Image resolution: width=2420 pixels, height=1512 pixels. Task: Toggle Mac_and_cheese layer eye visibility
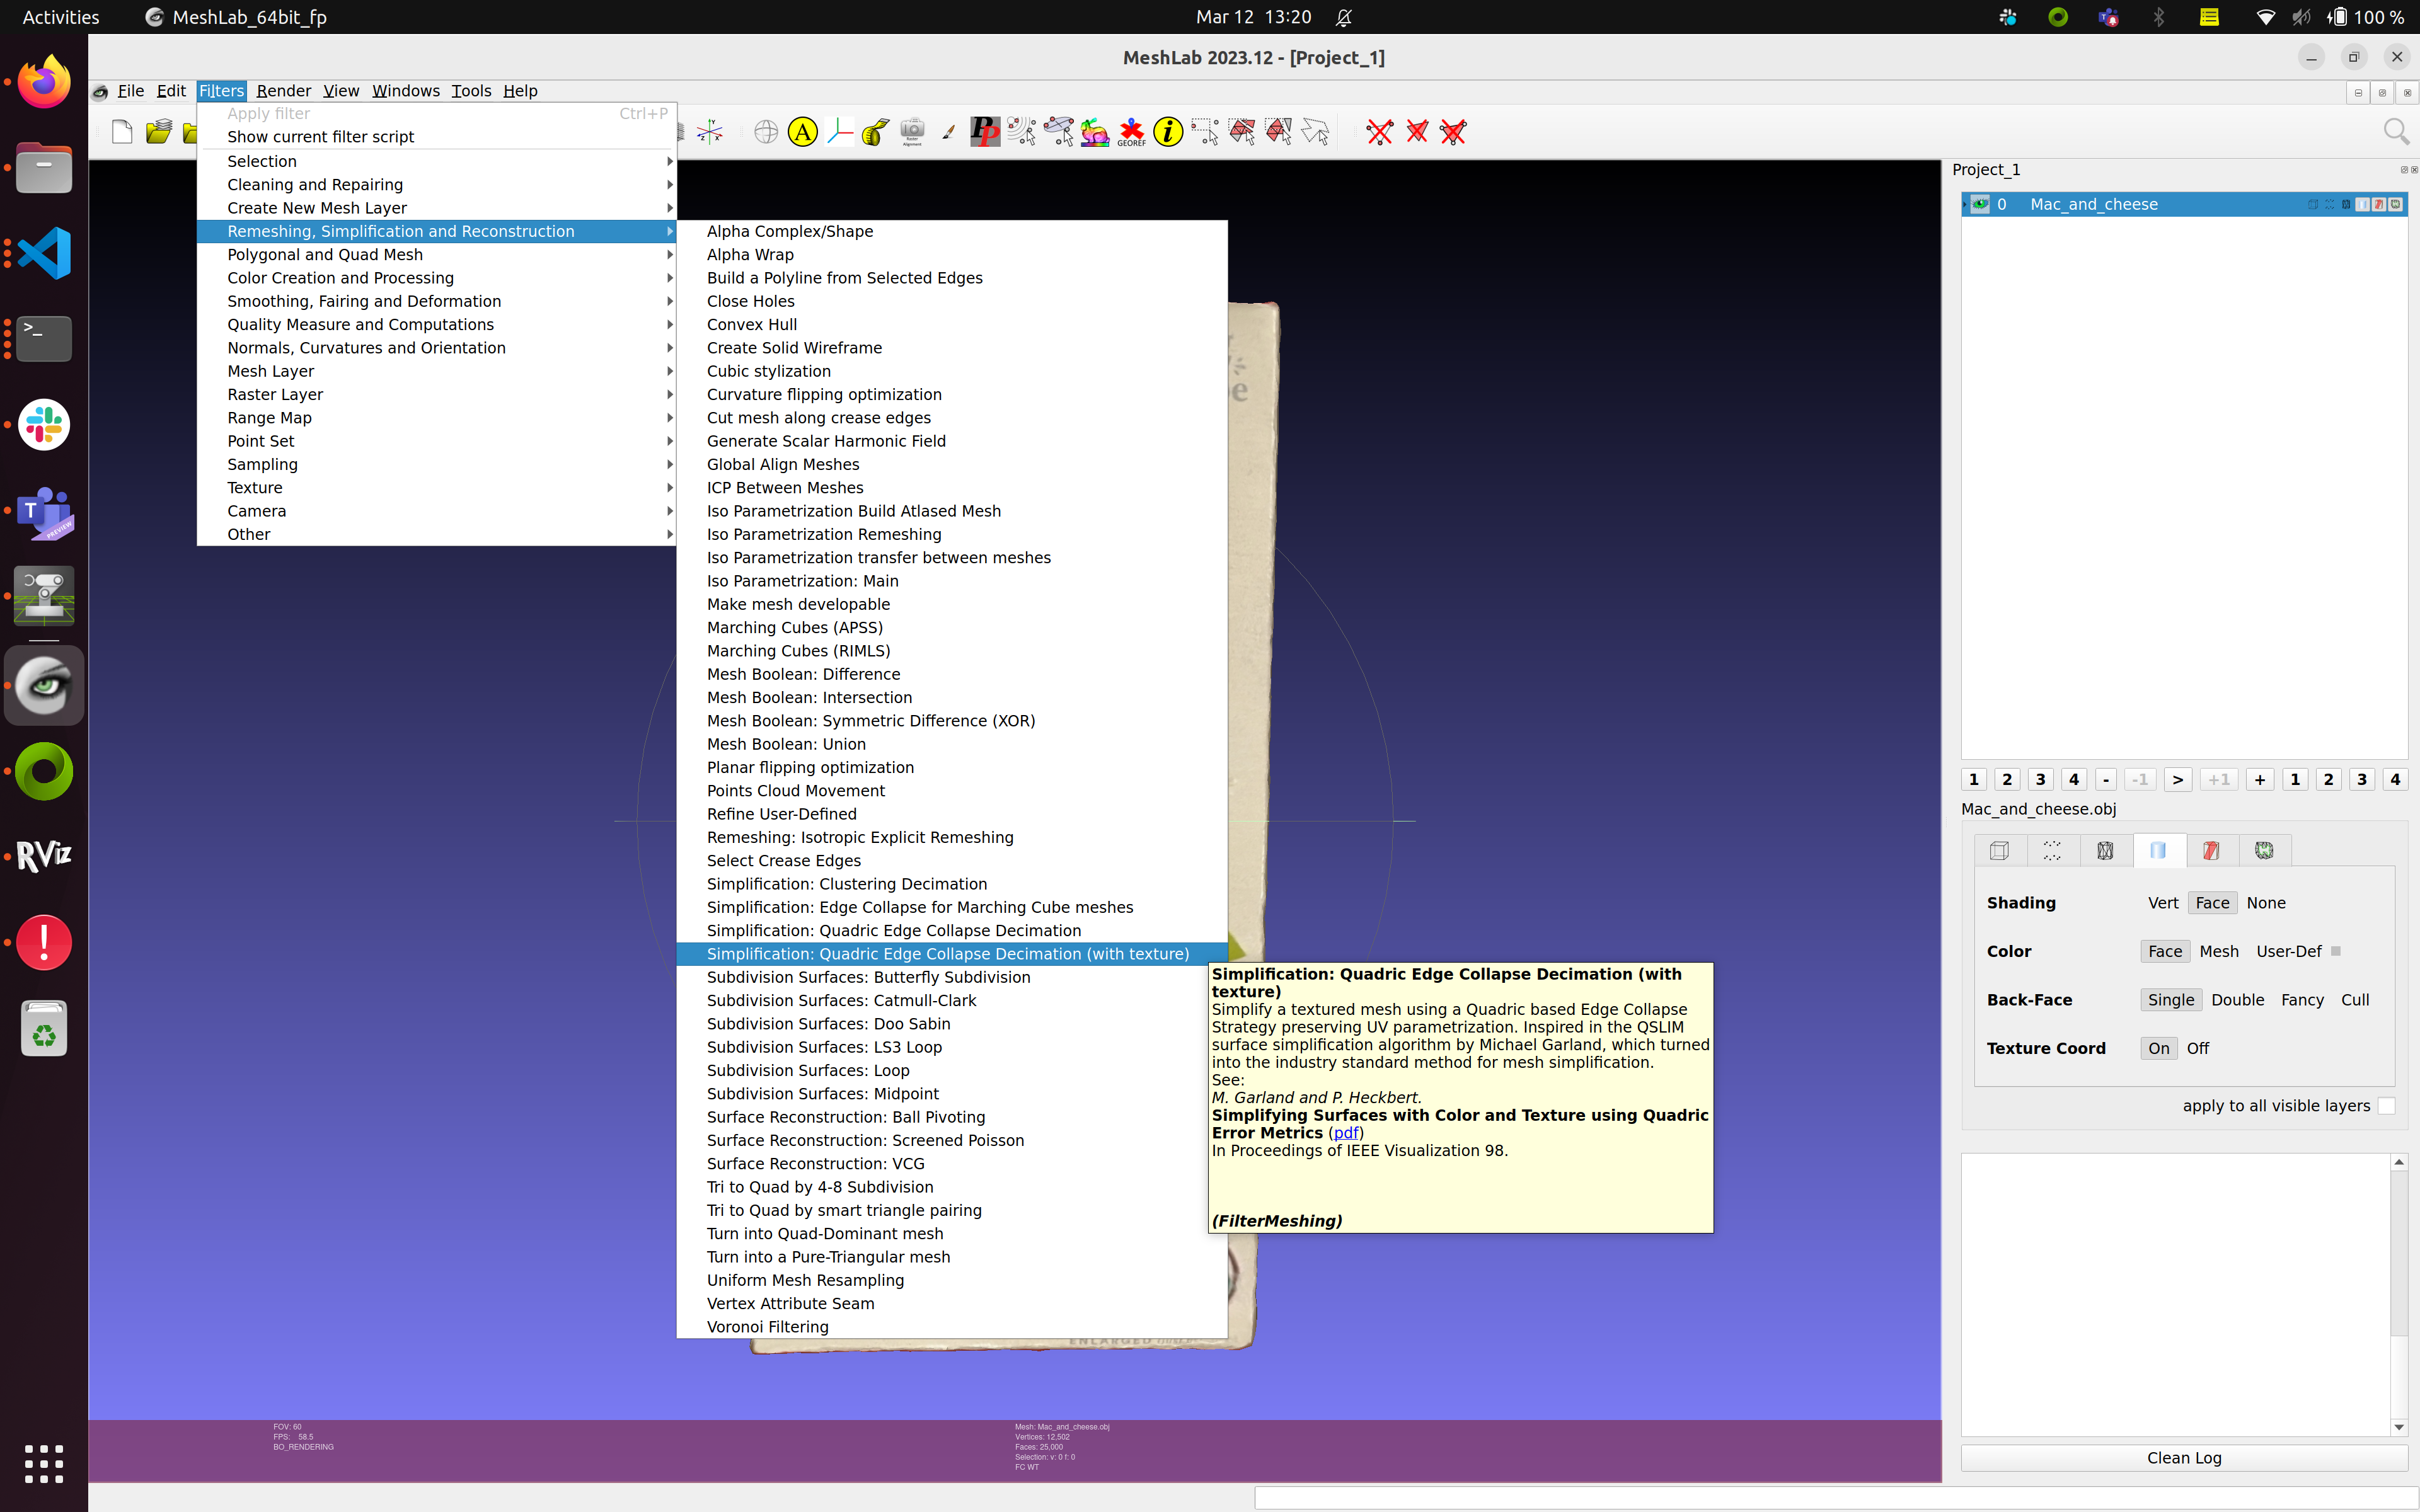coord(1980,204)
